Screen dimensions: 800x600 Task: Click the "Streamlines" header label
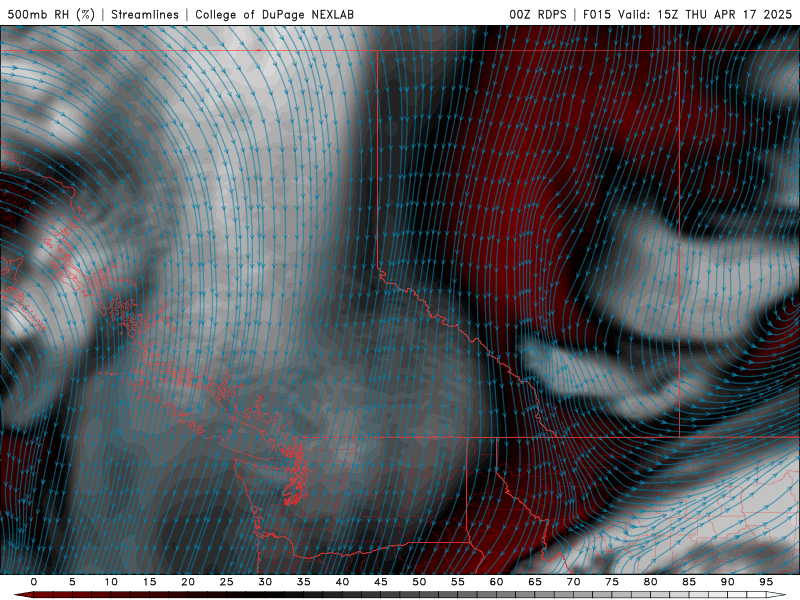pos(145,14)
